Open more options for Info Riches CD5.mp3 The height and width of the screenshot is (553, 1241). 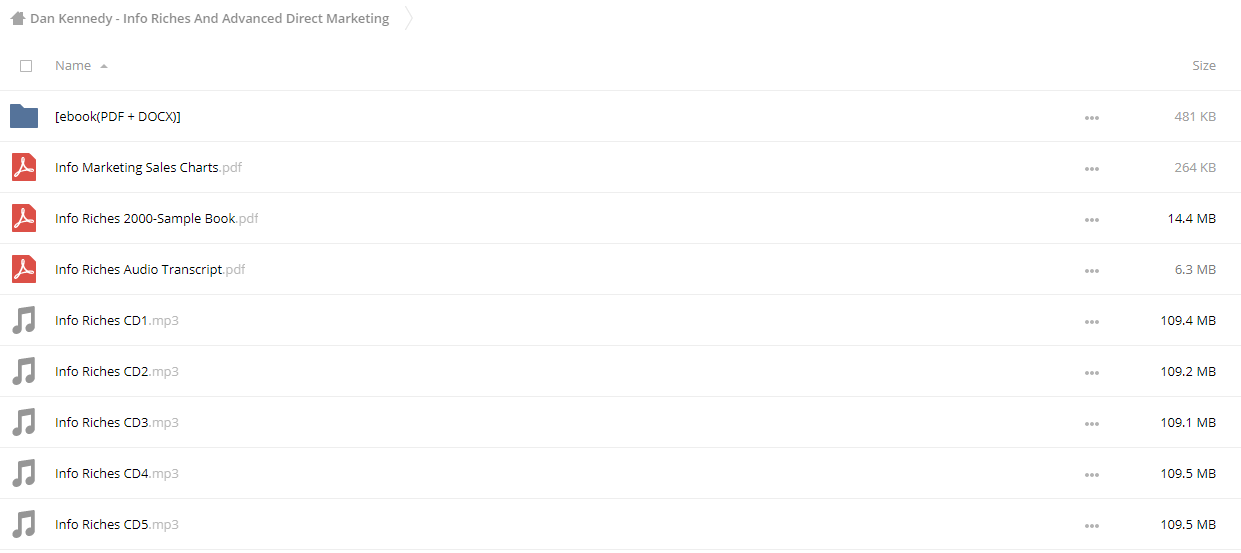tap(1091, 525)
